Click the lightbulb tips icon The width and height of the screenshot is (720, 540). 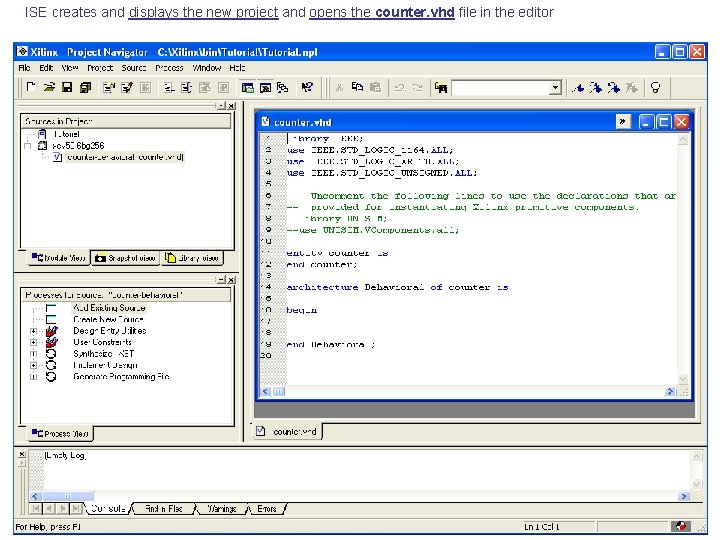click(x=656, y=87)
